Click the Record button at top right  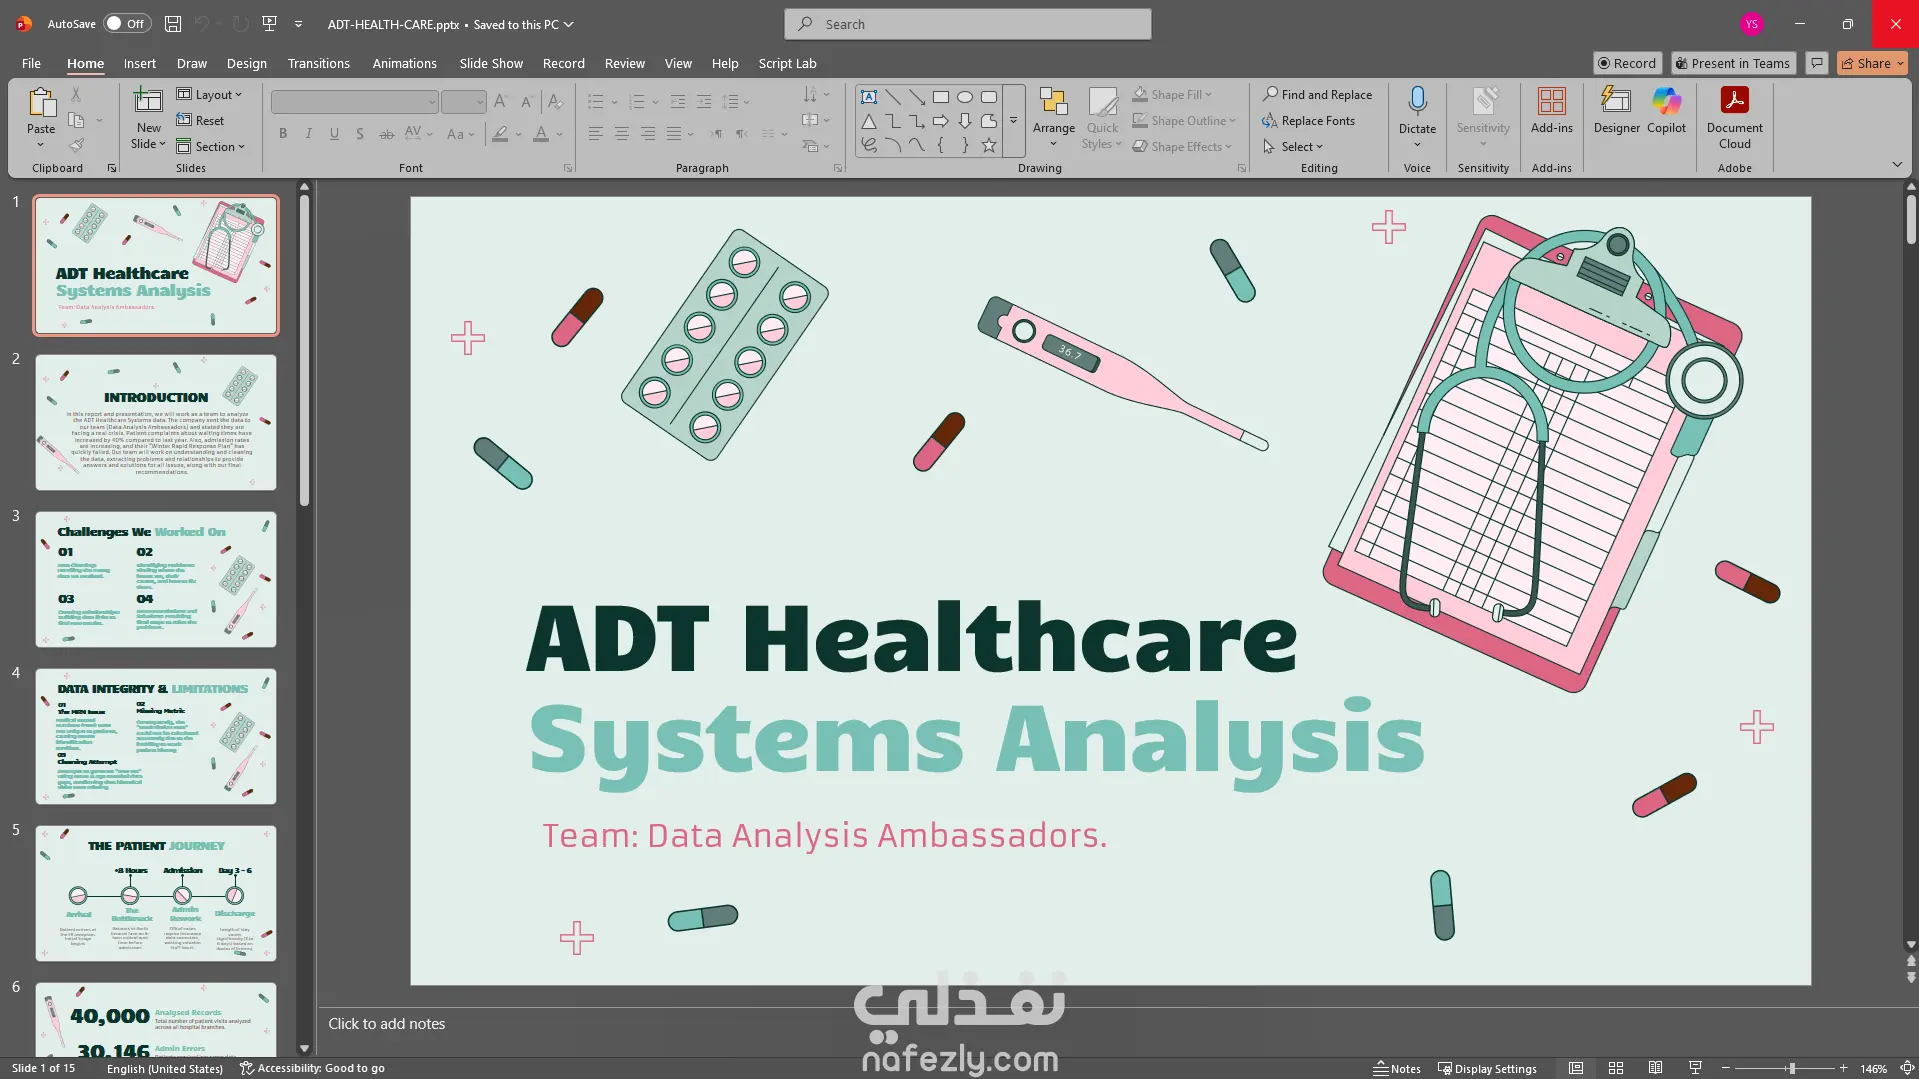click(1627, 63)
